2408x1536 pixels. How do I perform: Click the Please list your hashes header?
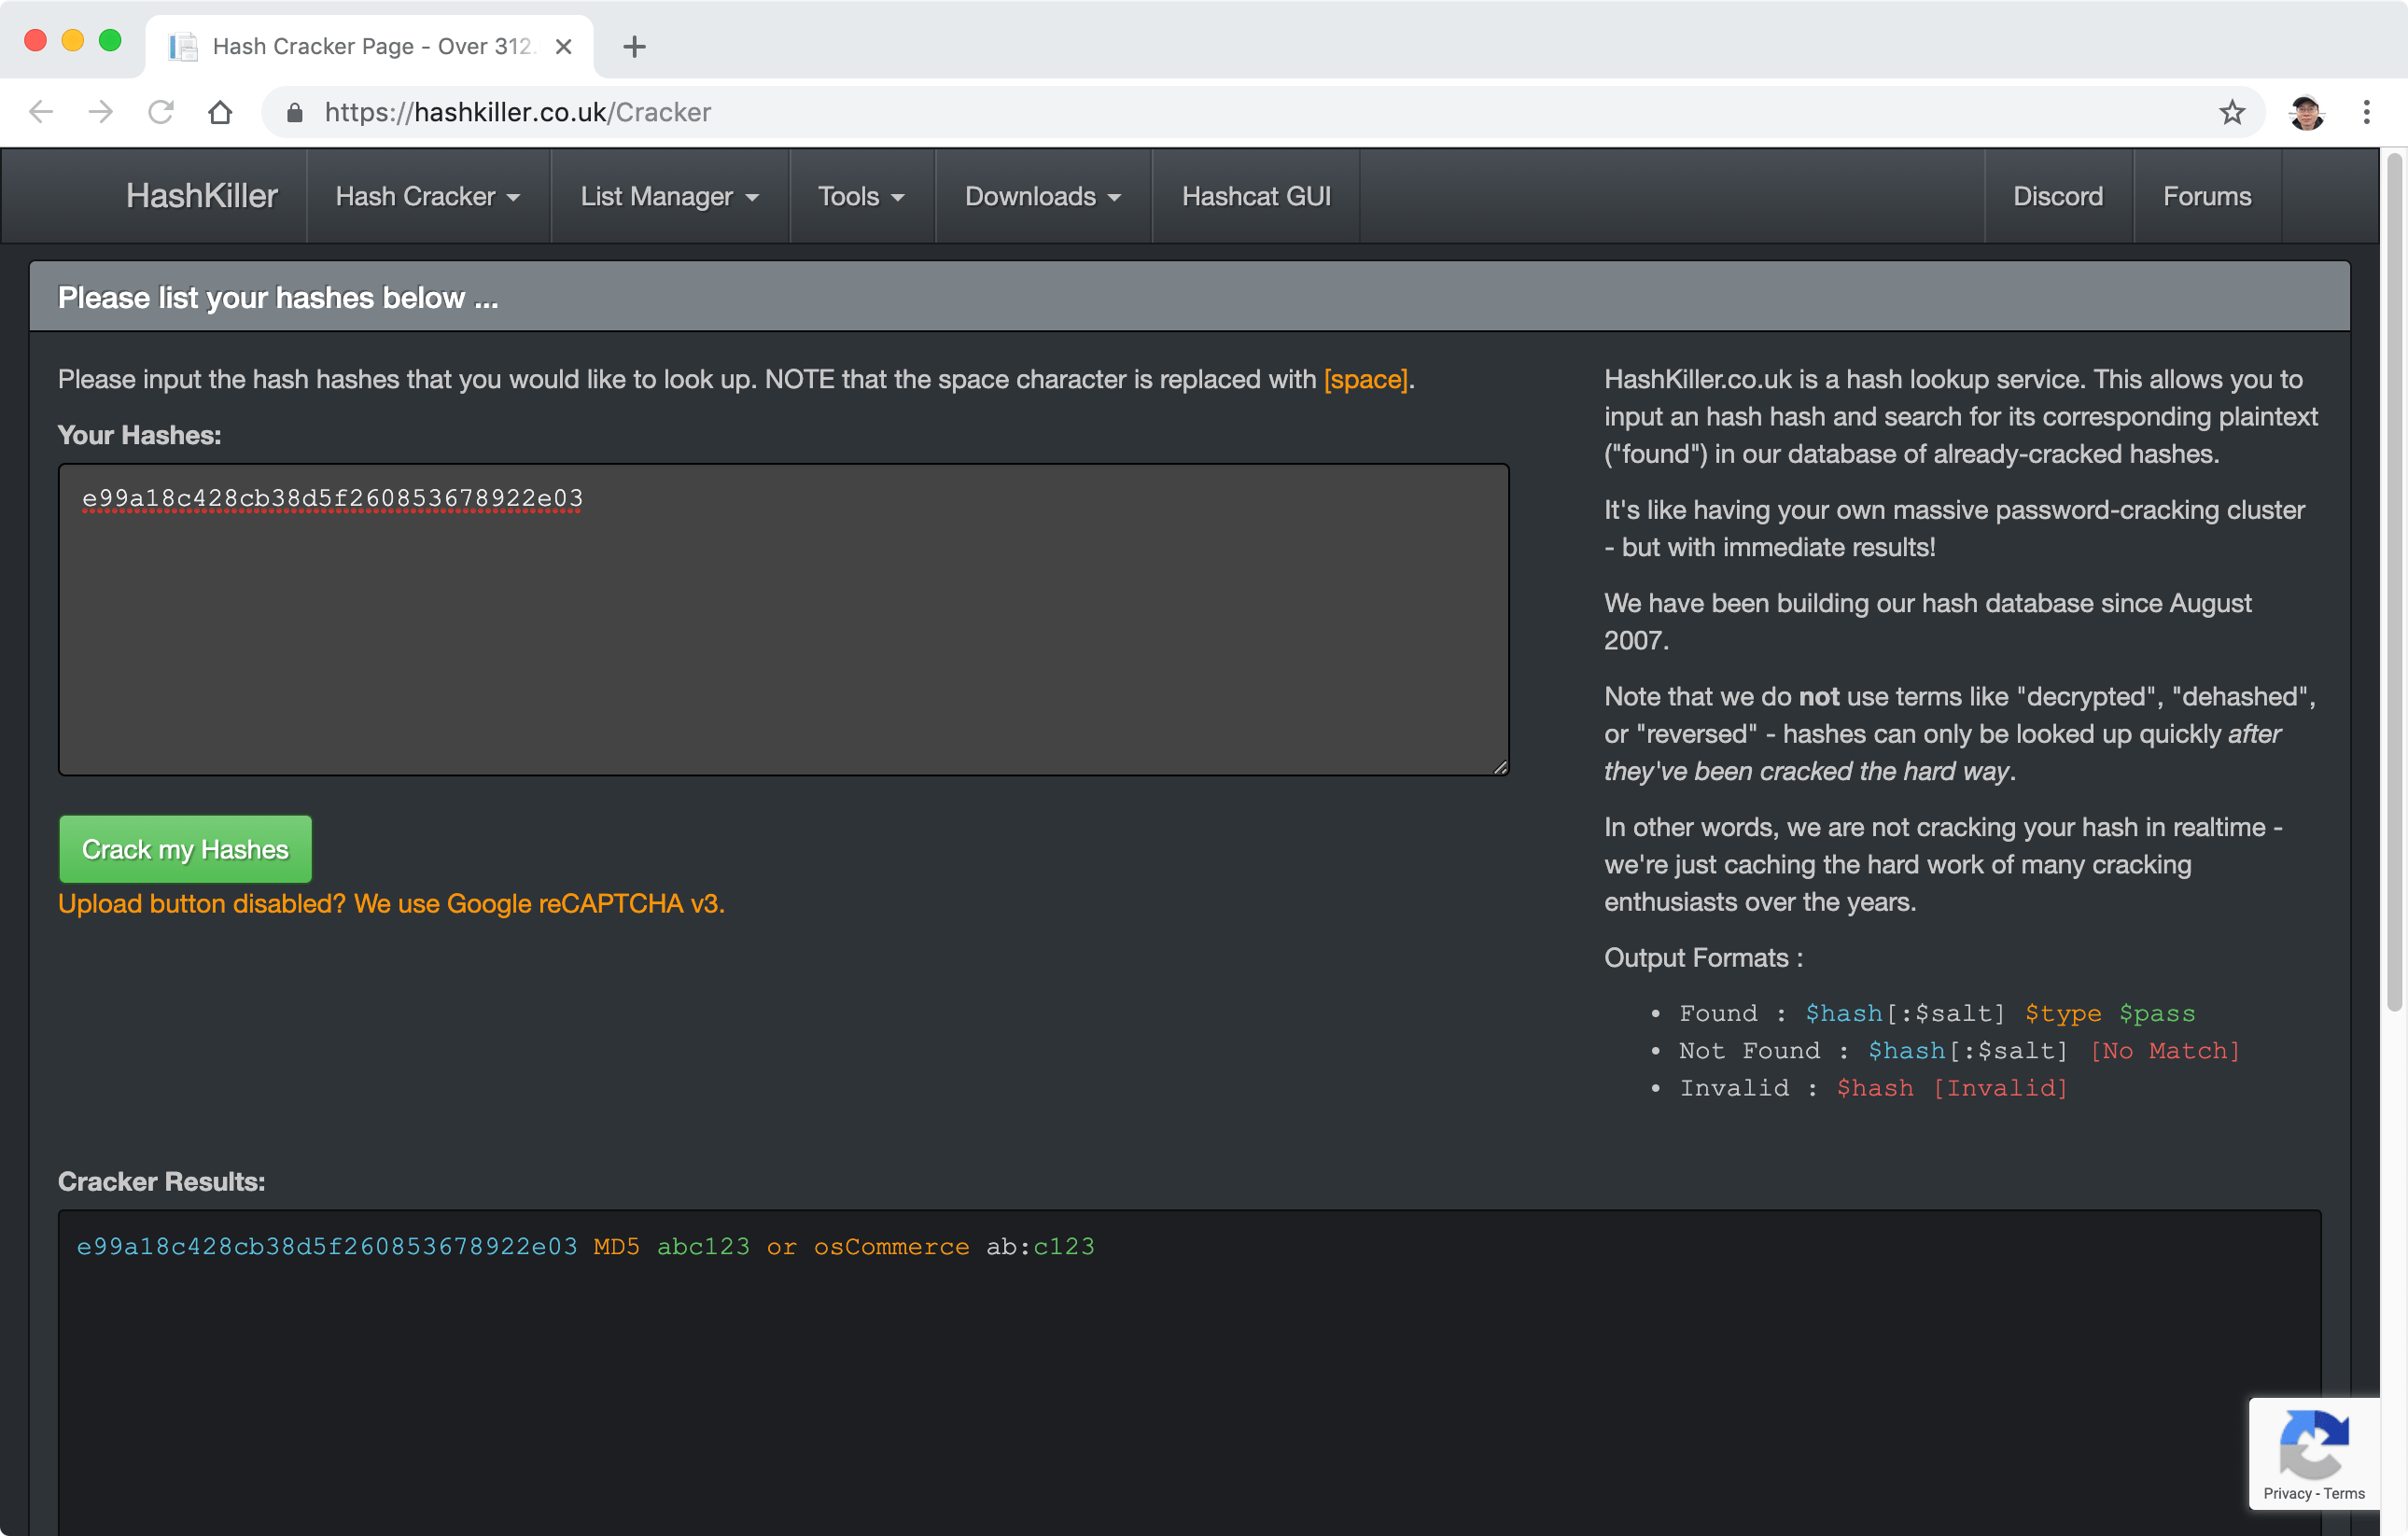278,297
